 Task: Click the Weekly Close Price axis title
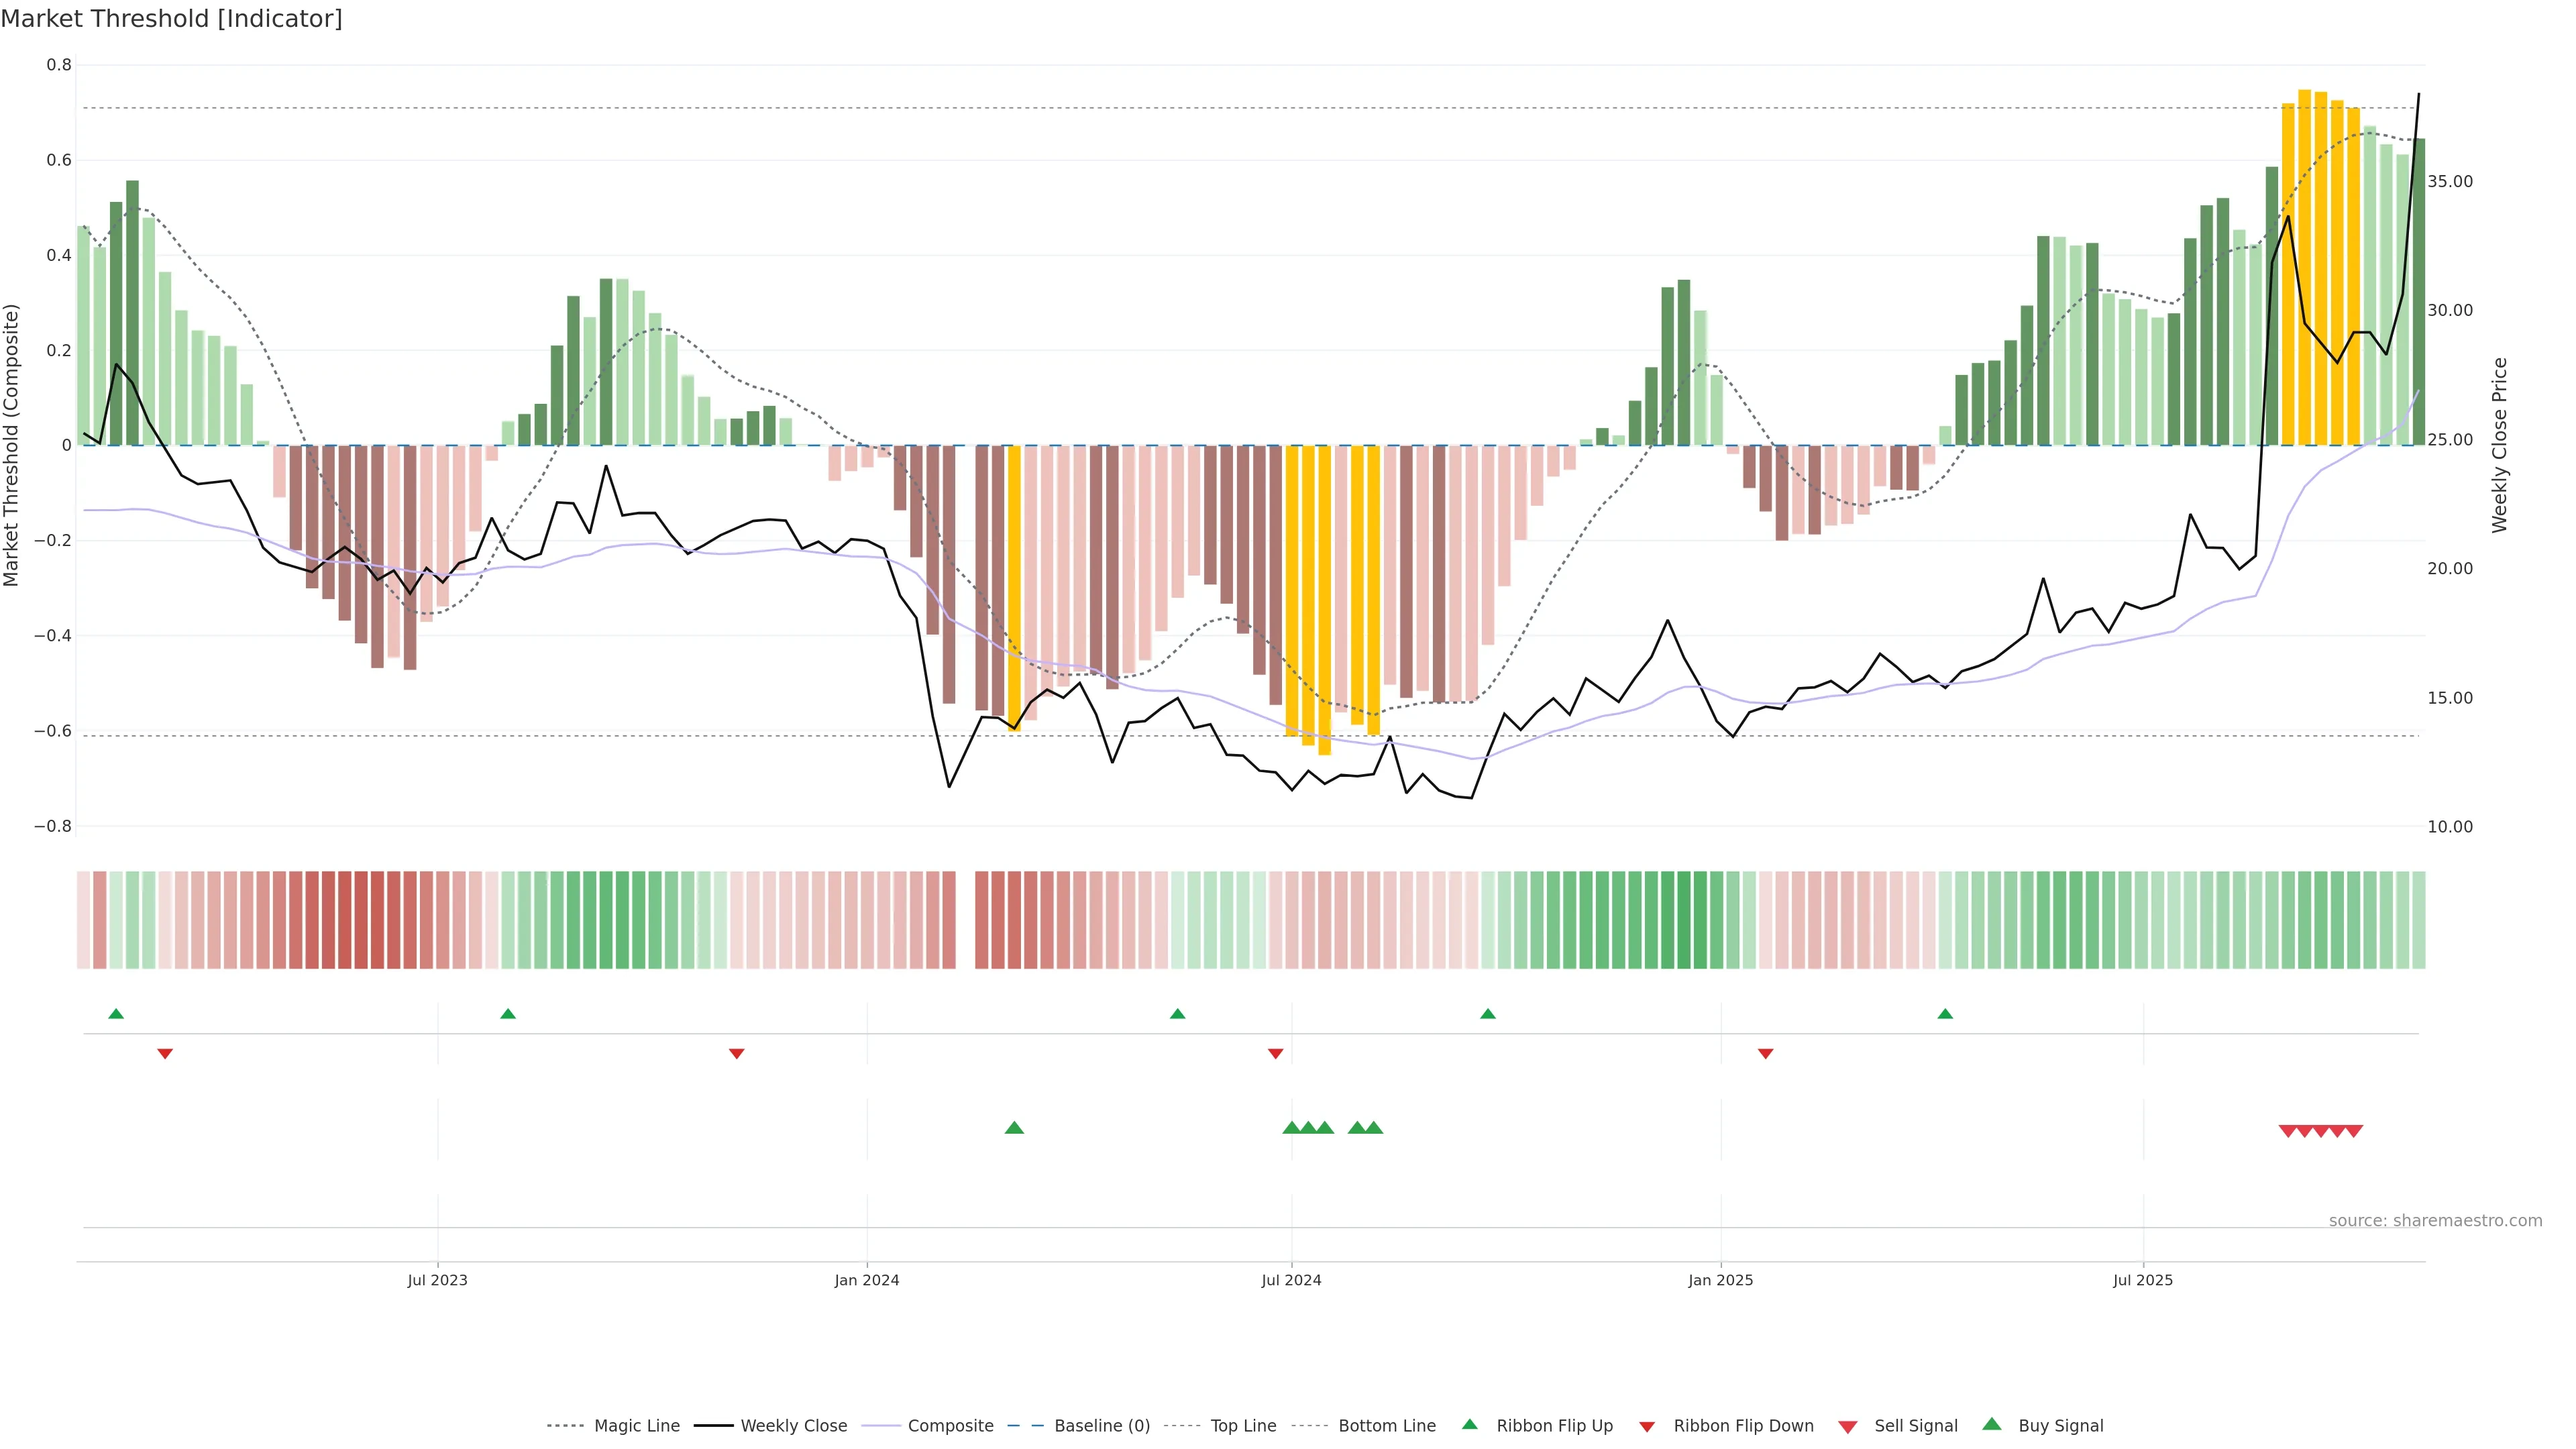point(2500,445)
